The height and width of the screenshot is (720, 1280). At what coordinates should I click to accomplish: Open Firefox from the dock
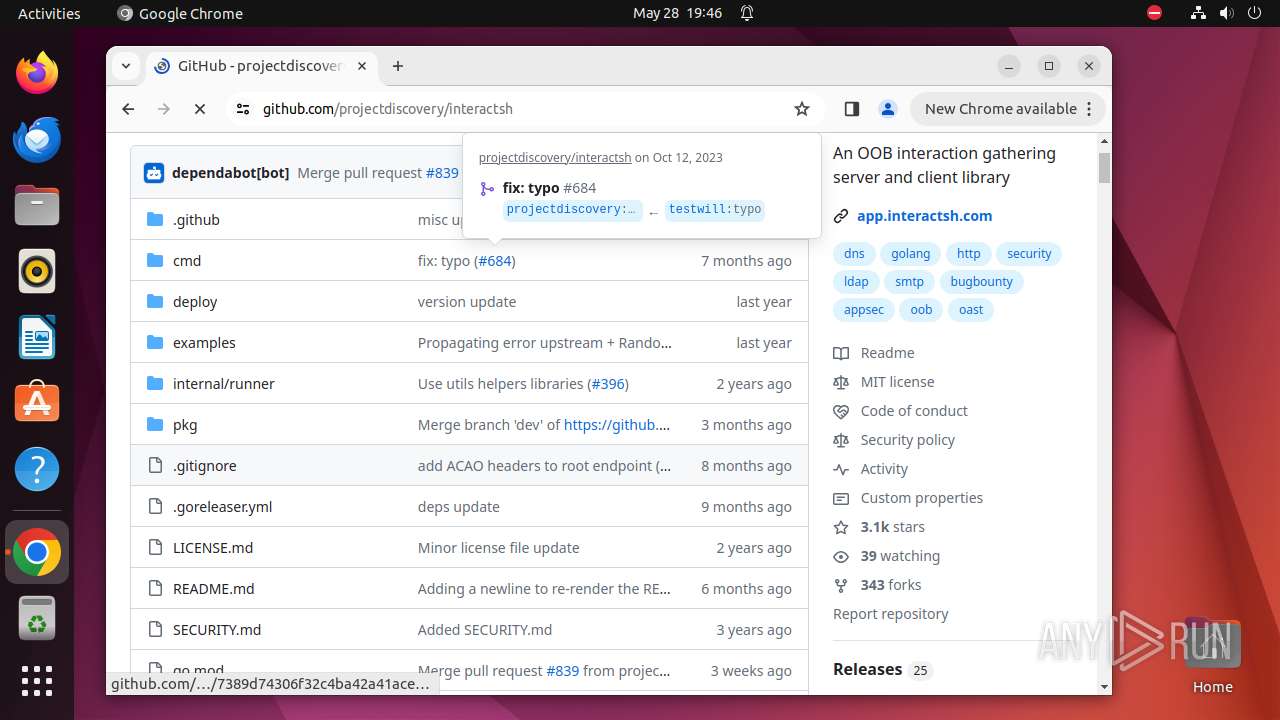click(x=37, y=73)
